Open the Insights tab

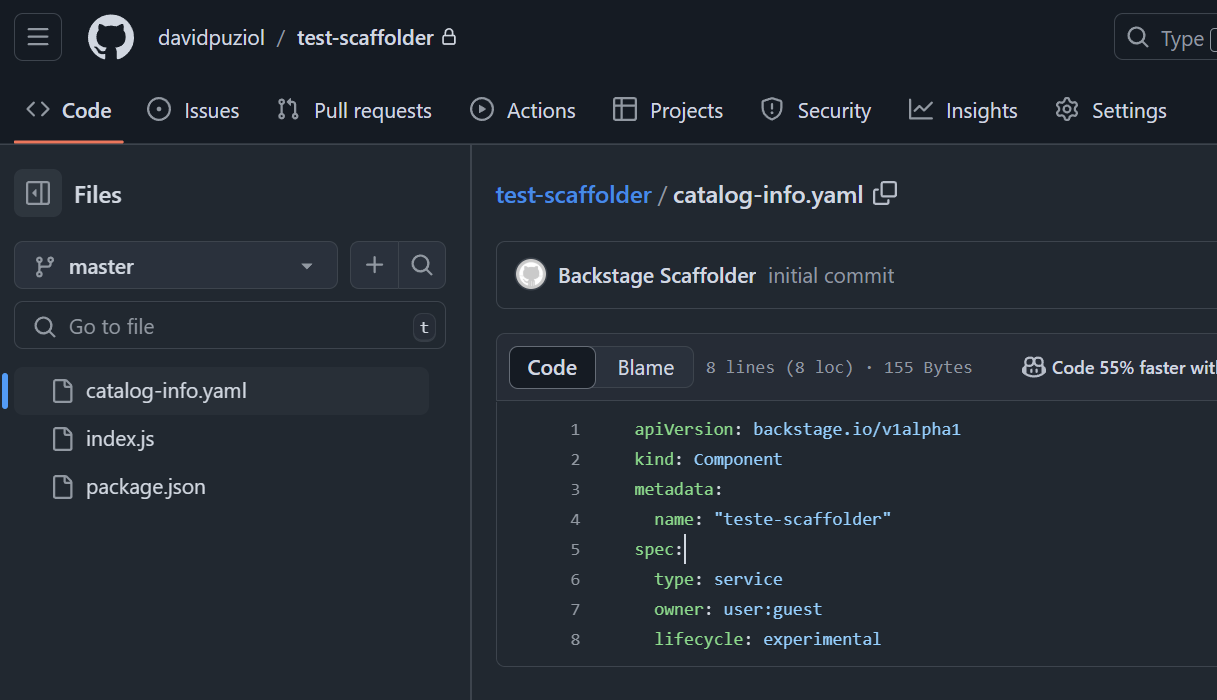(x=963, y=111)
